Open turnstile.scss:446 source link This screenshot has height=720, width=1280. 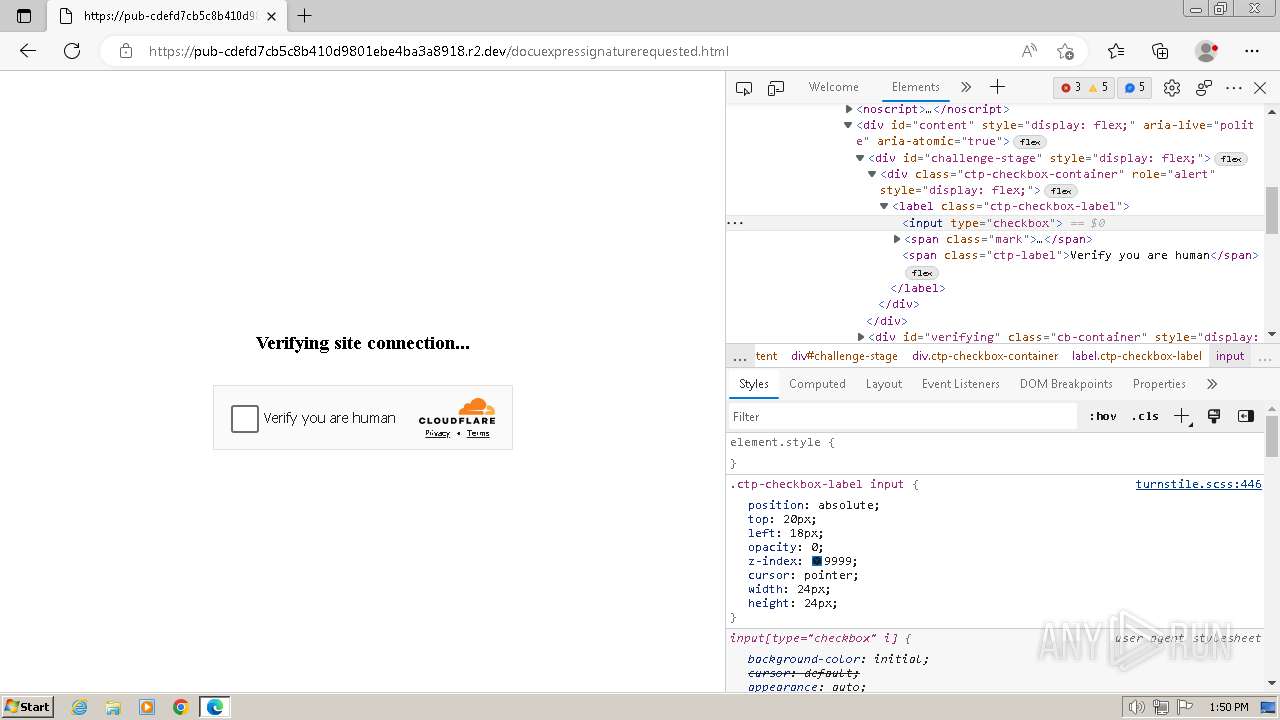coord(1198,484)
